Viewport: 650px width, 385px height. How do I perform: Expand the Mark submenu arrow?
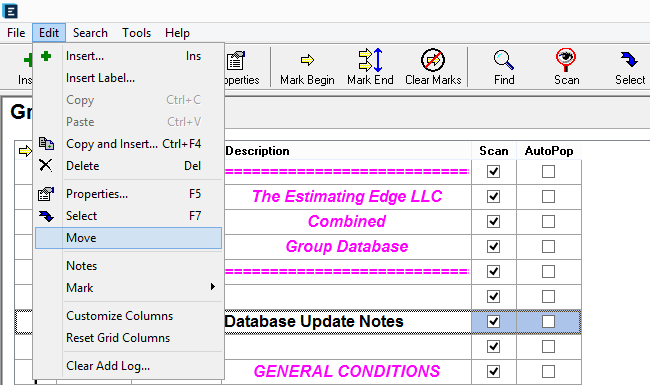click(x=213, y=287)
